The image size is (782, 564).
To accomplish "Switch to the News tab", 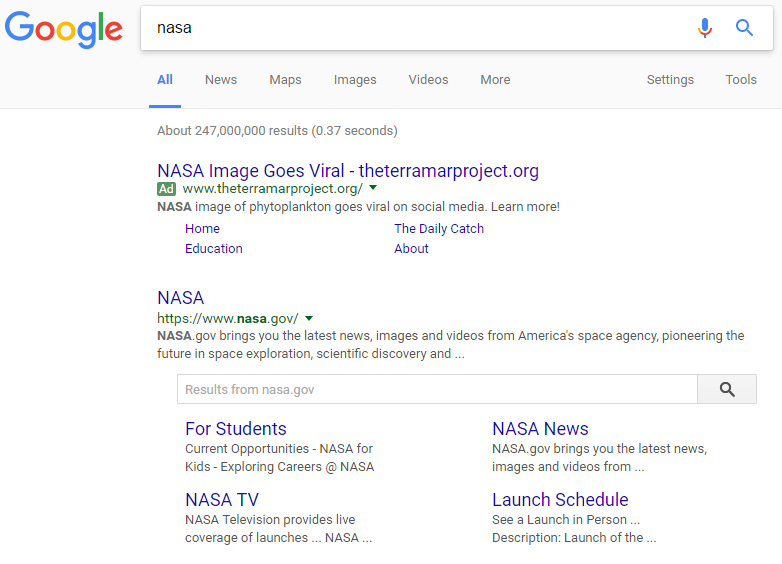I will tap(221, 80).
